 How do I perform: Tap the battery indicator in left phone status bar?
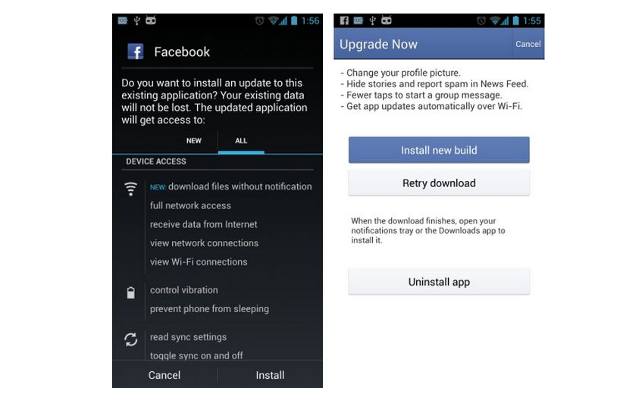pyautogui.click(x=294, y=21)
